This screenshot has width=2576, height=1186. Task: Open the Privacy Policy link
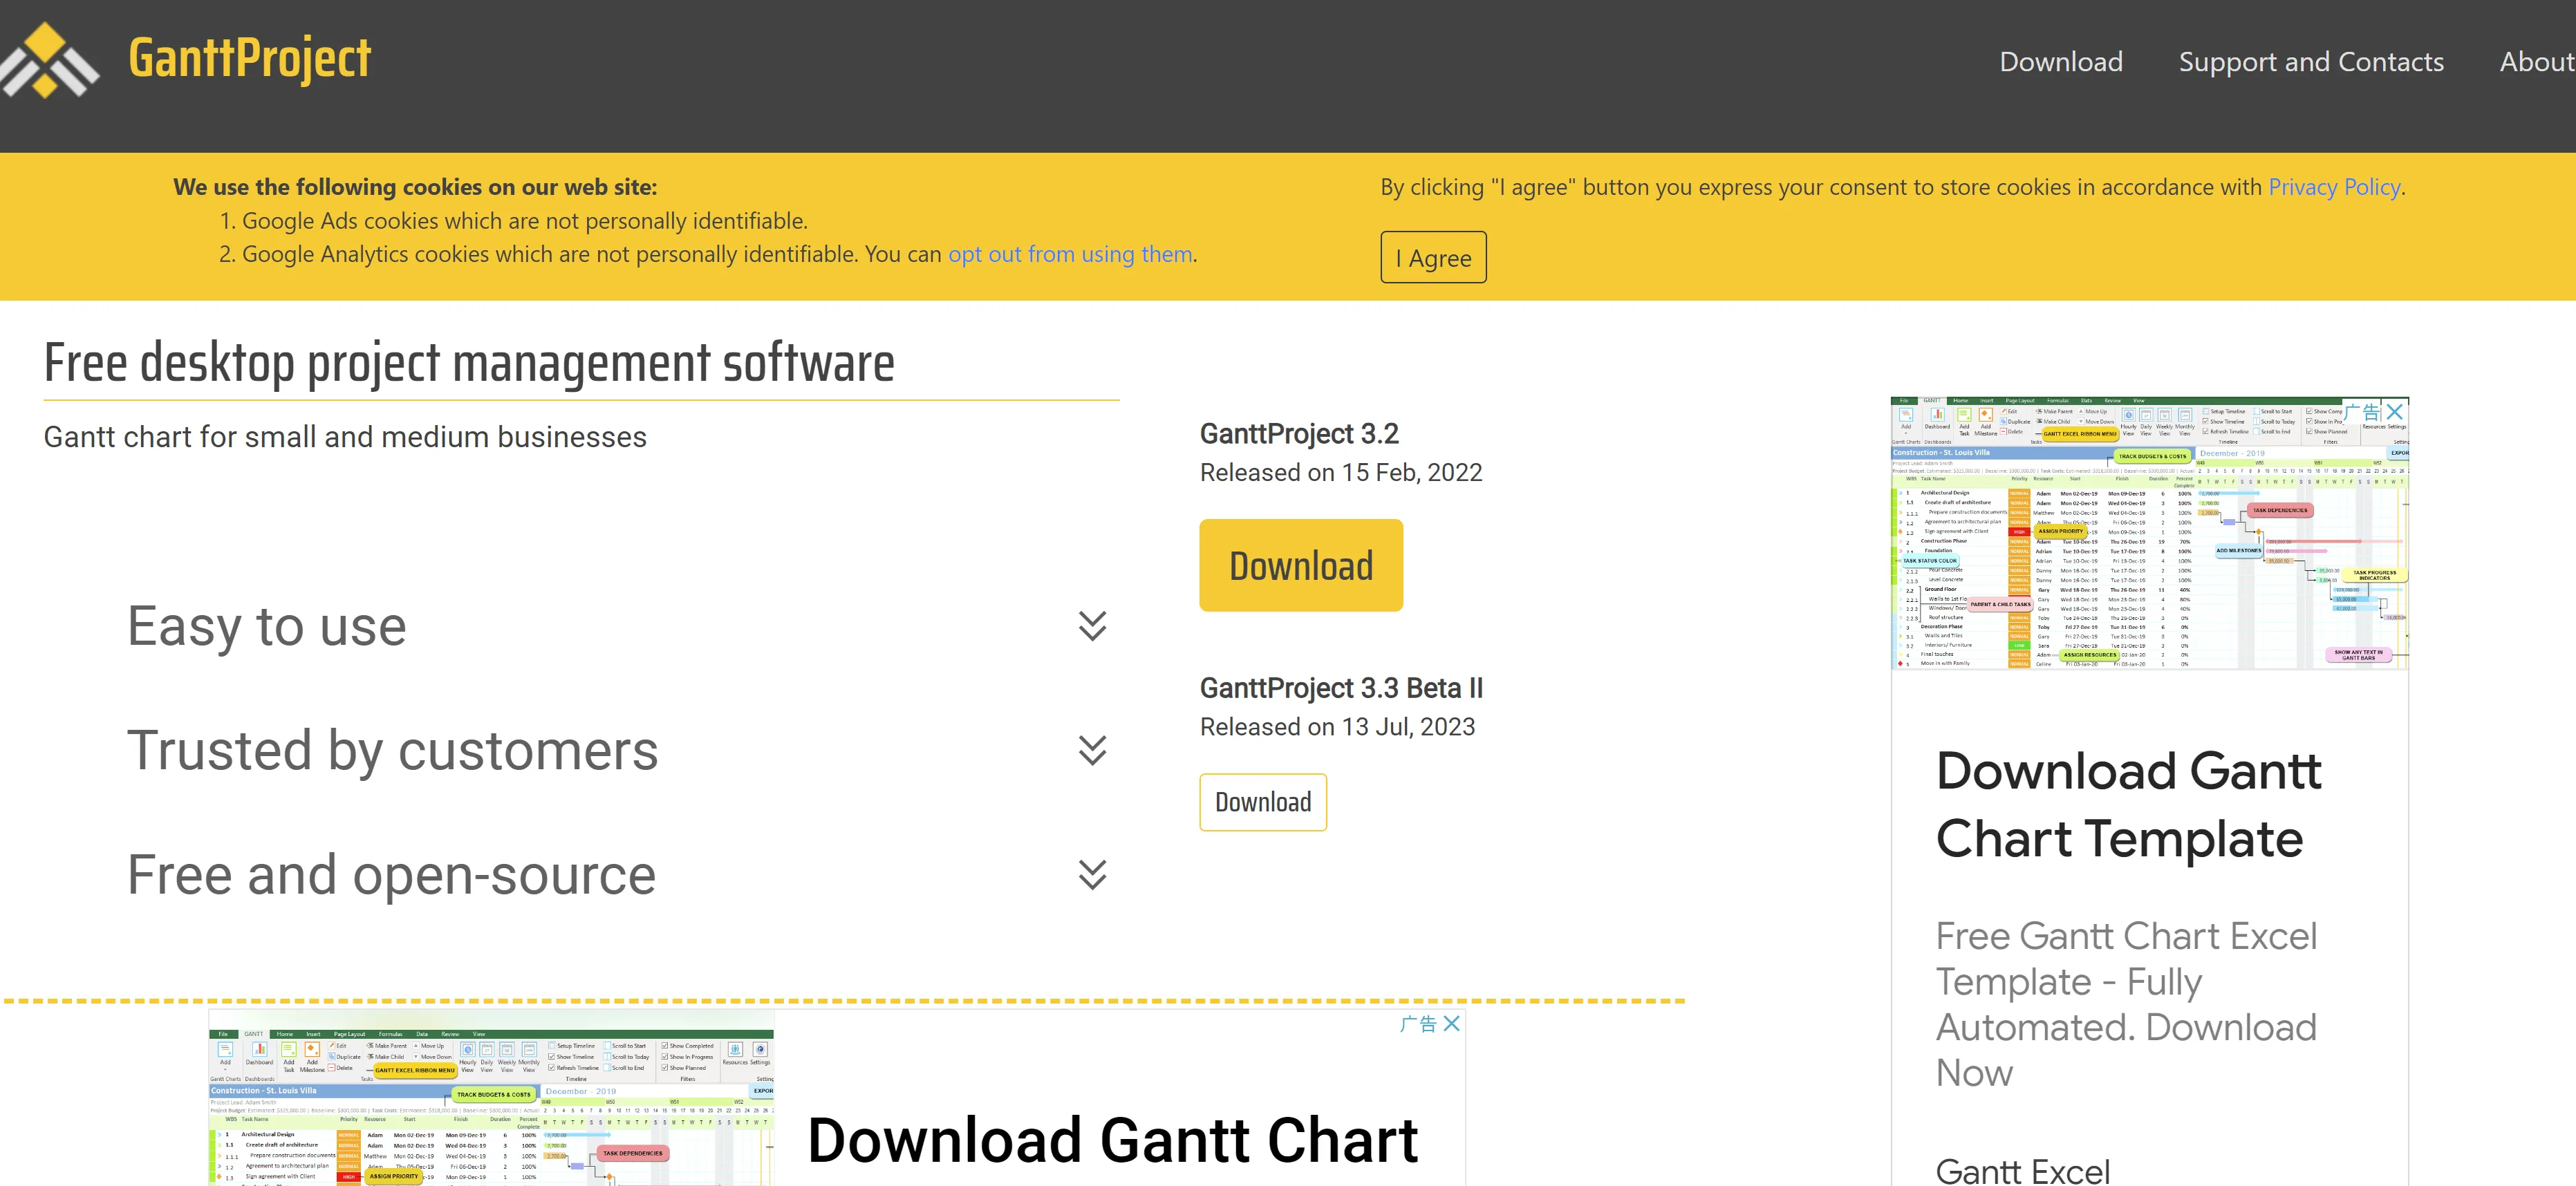pos(2333,187)
